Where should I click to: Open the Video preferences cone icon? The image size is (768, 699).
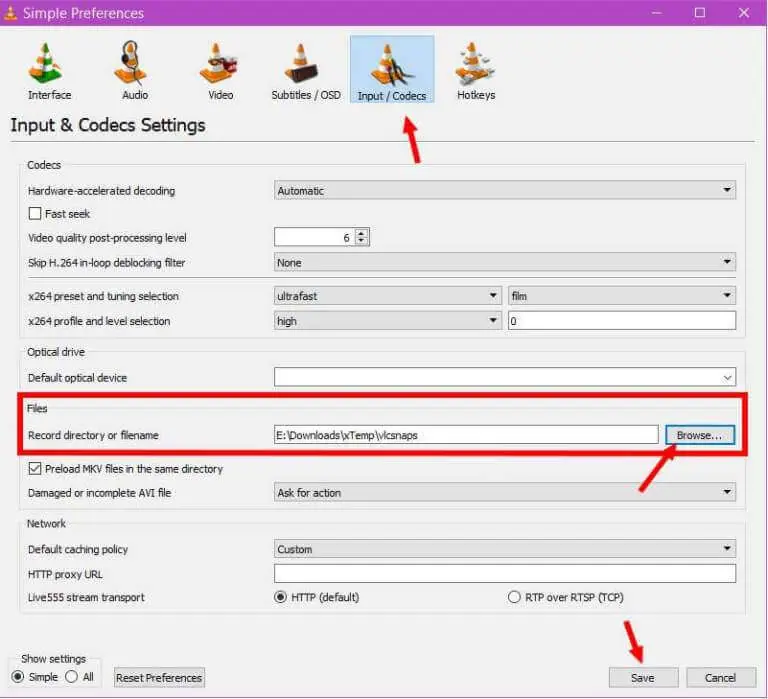218,64
